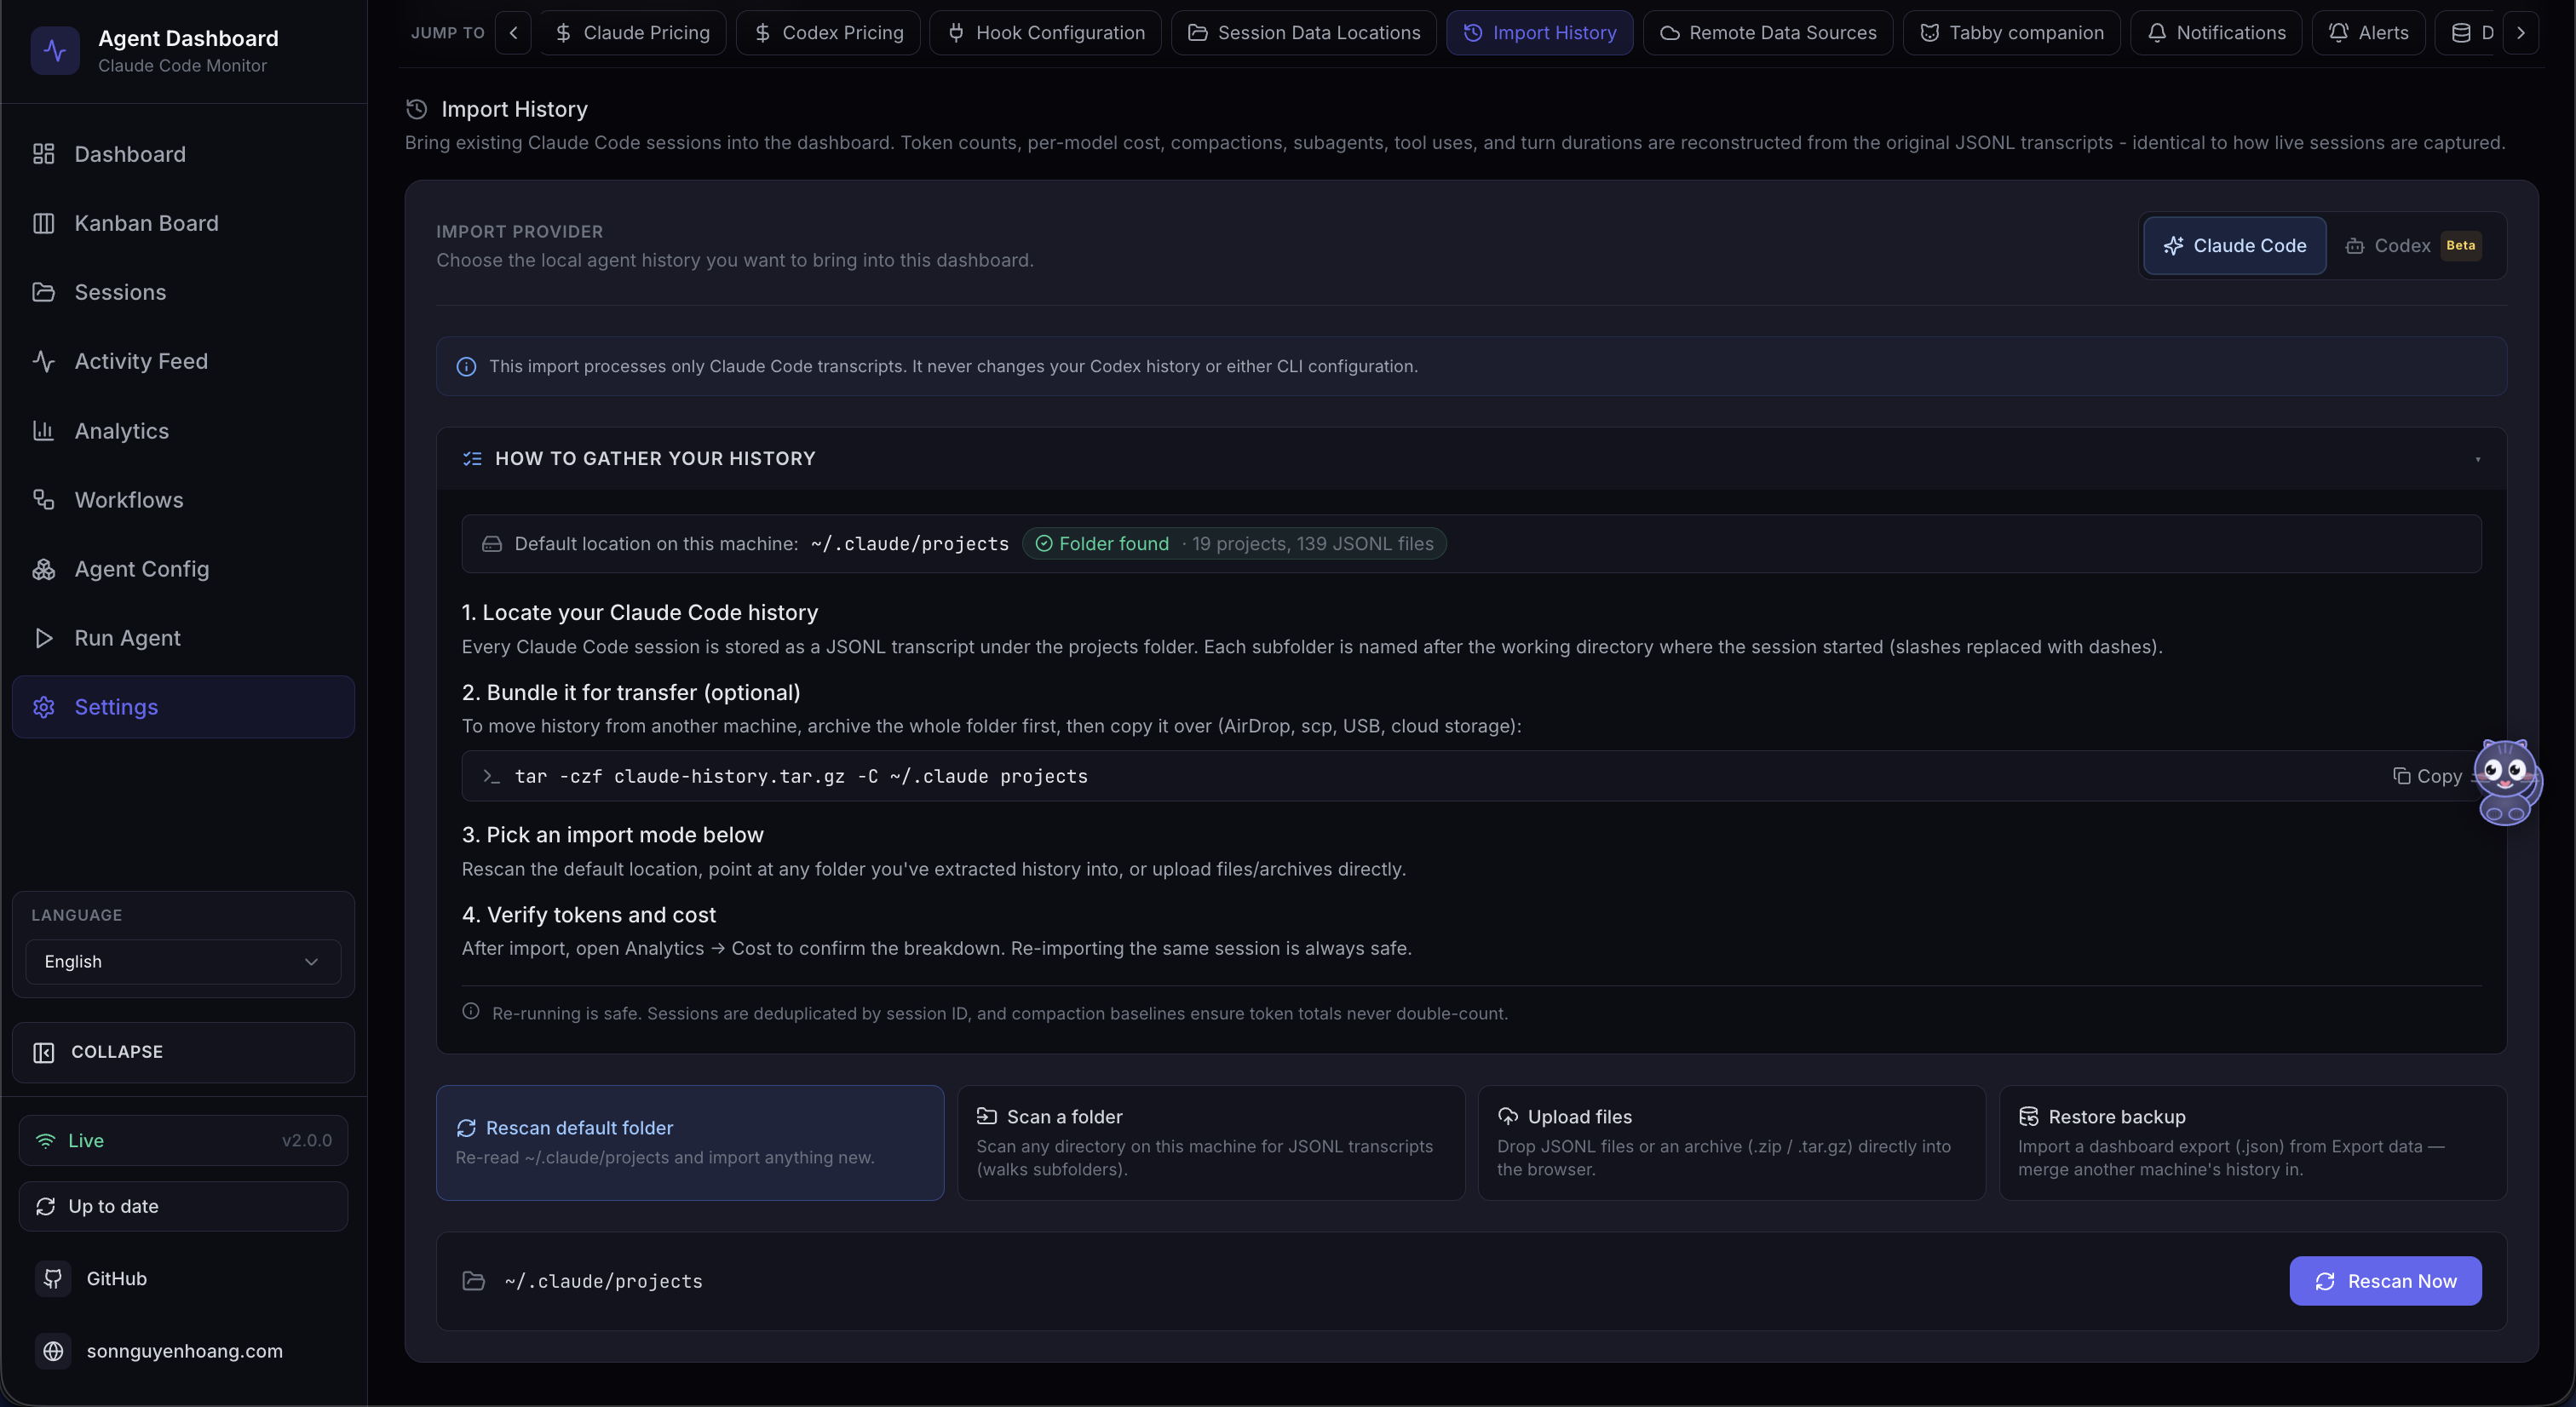Viewport: 2576px width, 1407px height.
Task: Click the Settings gear icon in sidebar
Action: [43, 707]
